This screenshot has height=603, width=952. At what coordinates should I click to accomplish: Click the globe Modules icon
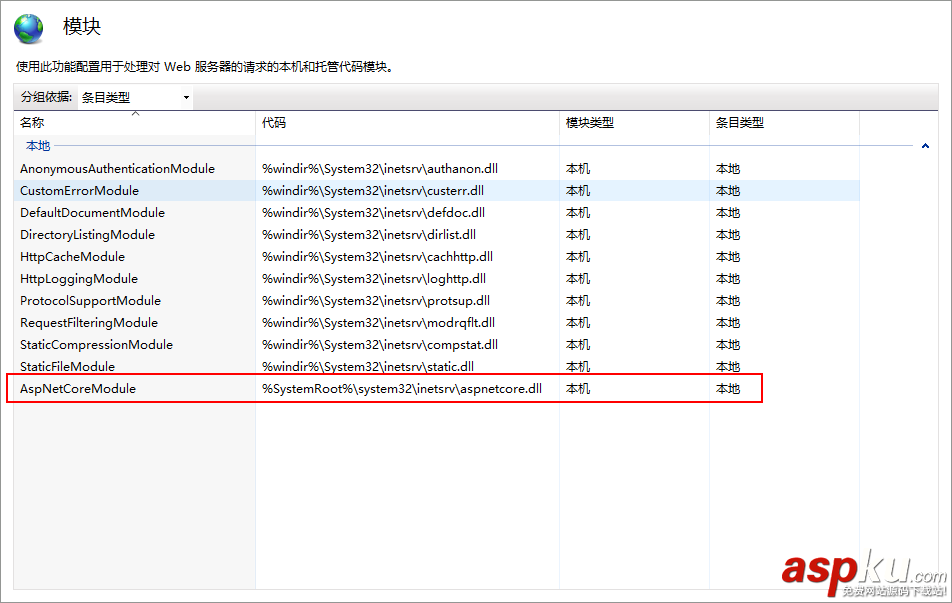[29, 28]
